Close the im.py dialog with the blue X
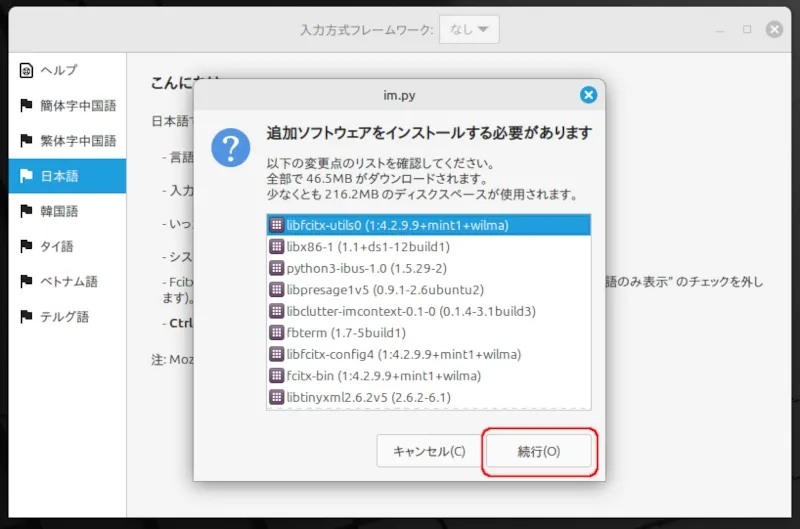 [x=588, y=95]
